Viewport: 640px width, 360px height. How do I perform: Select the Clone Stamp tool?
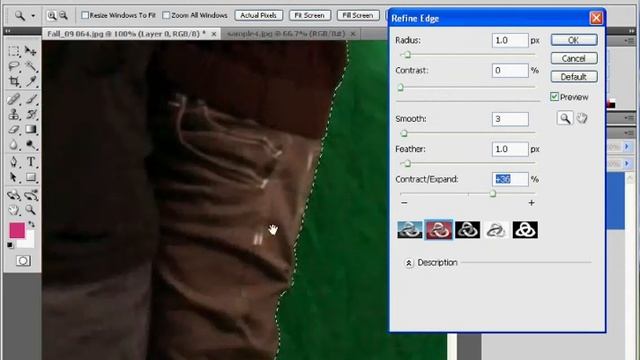tap(14, 114)
